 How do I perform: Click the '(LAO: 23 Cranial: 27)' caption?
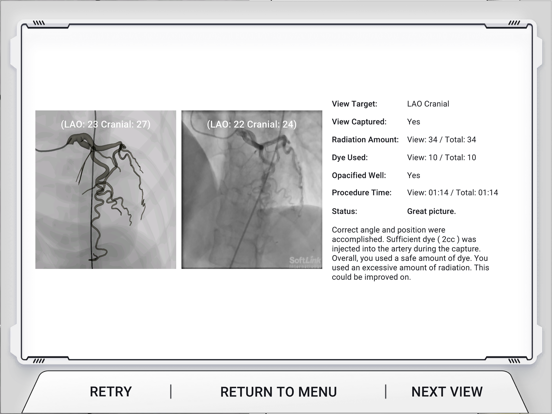pyautogui.click(x=105, y=124)
